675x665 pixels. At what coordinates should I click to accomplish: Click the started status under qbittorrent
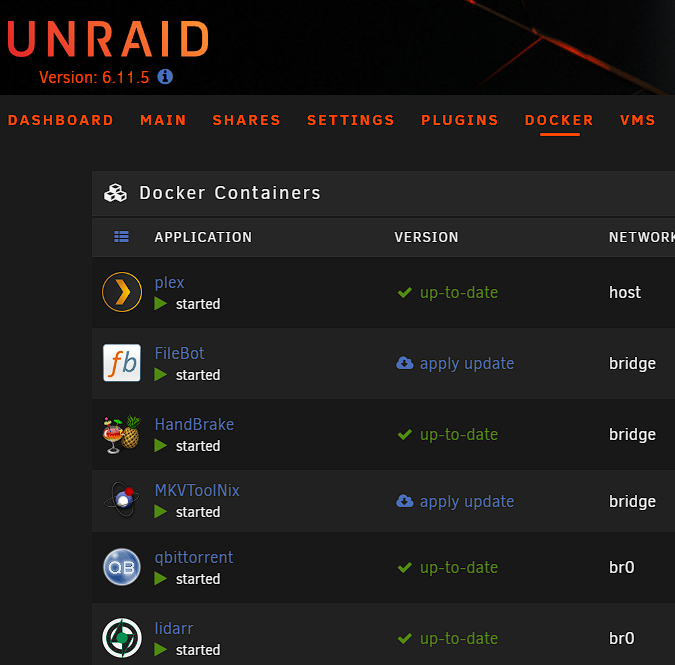point(198,579)
